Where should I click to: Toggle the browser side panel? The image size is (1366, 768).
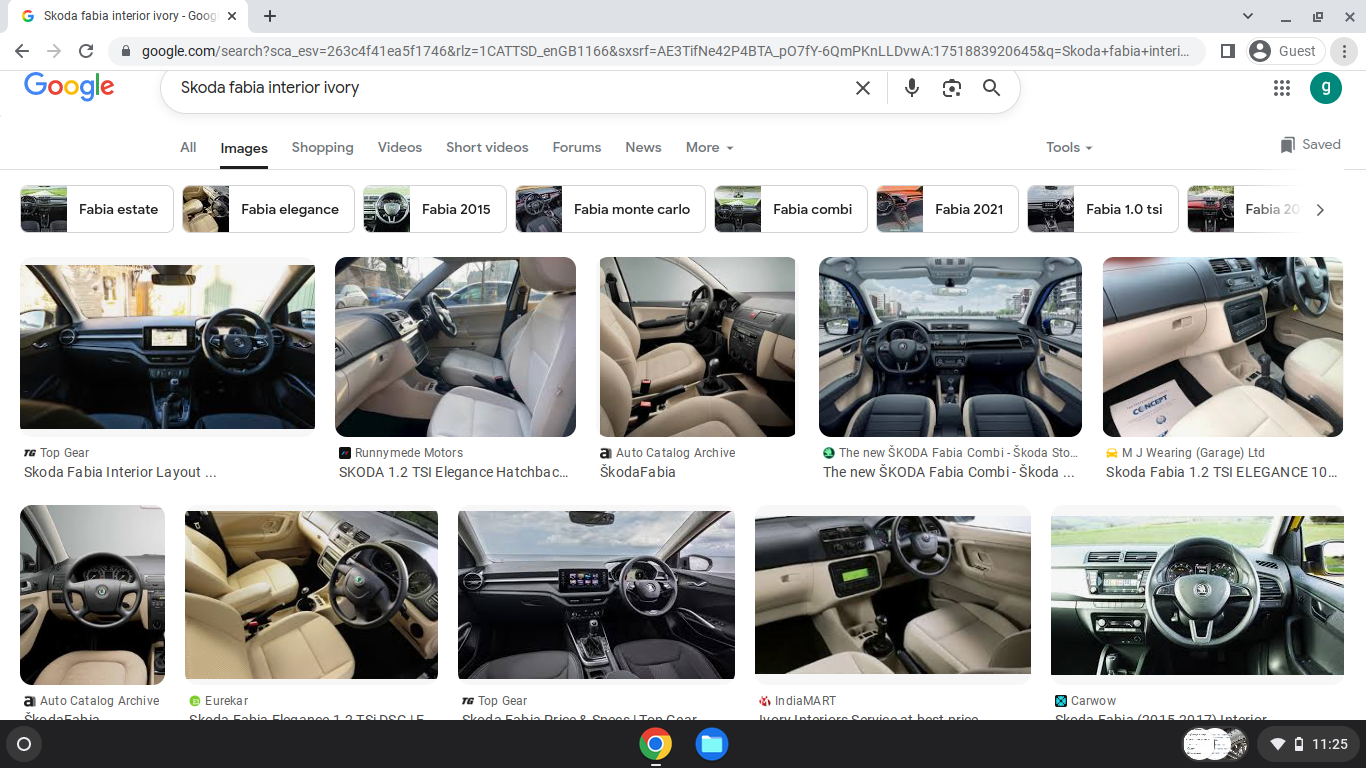tap(1228, 51)
